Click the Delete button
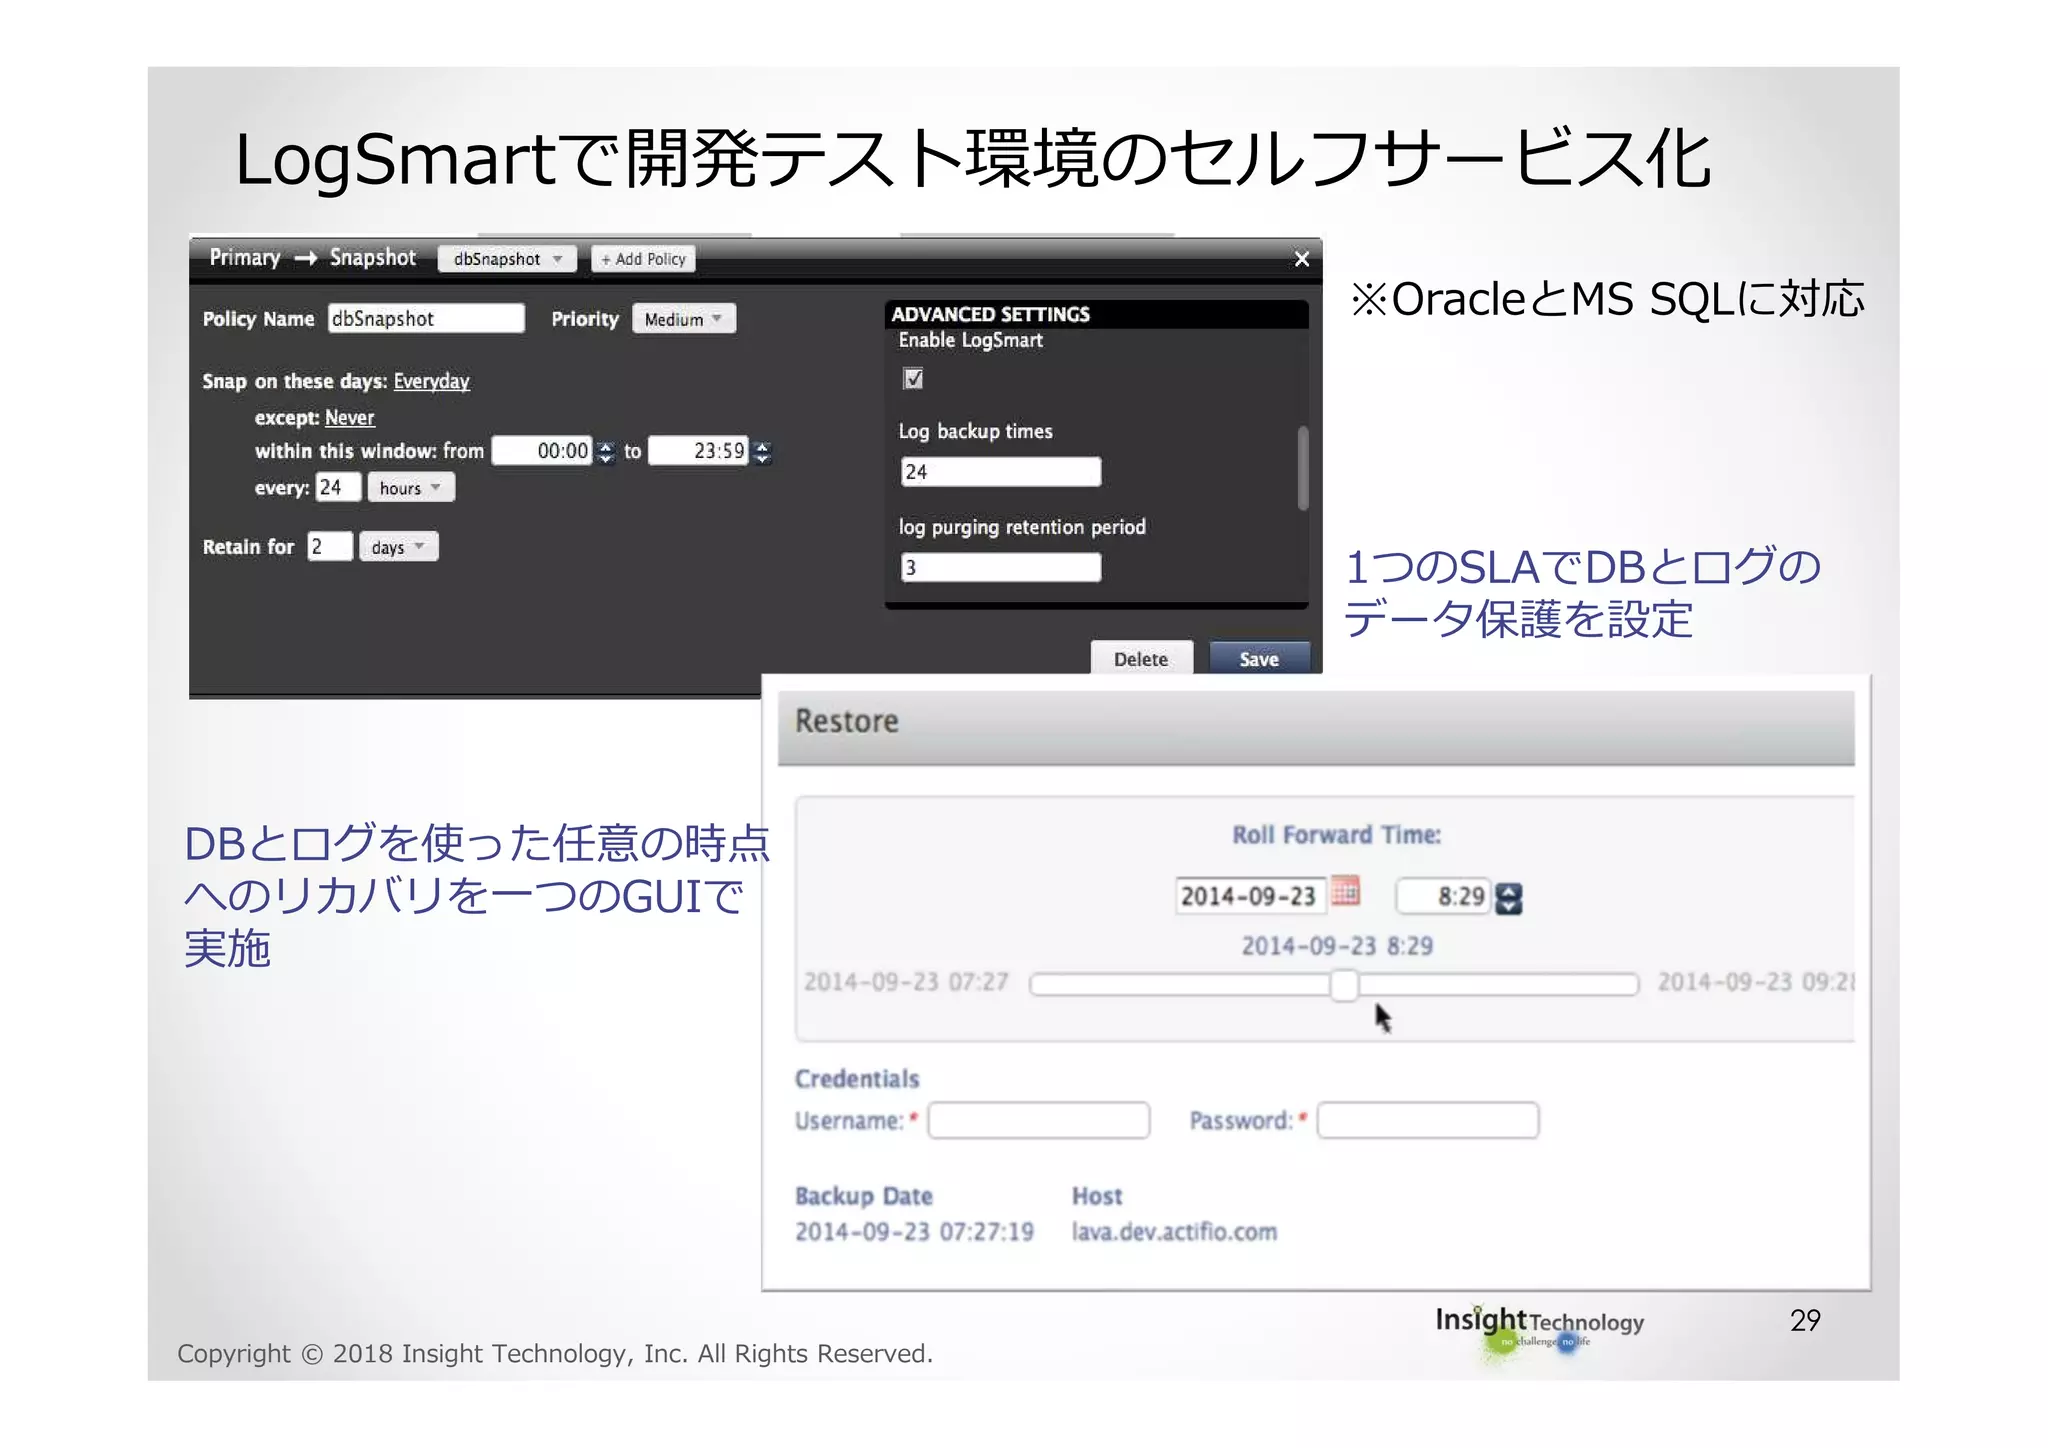Viewport: 2048px width, 1448px height. (x=1141, y=659)
